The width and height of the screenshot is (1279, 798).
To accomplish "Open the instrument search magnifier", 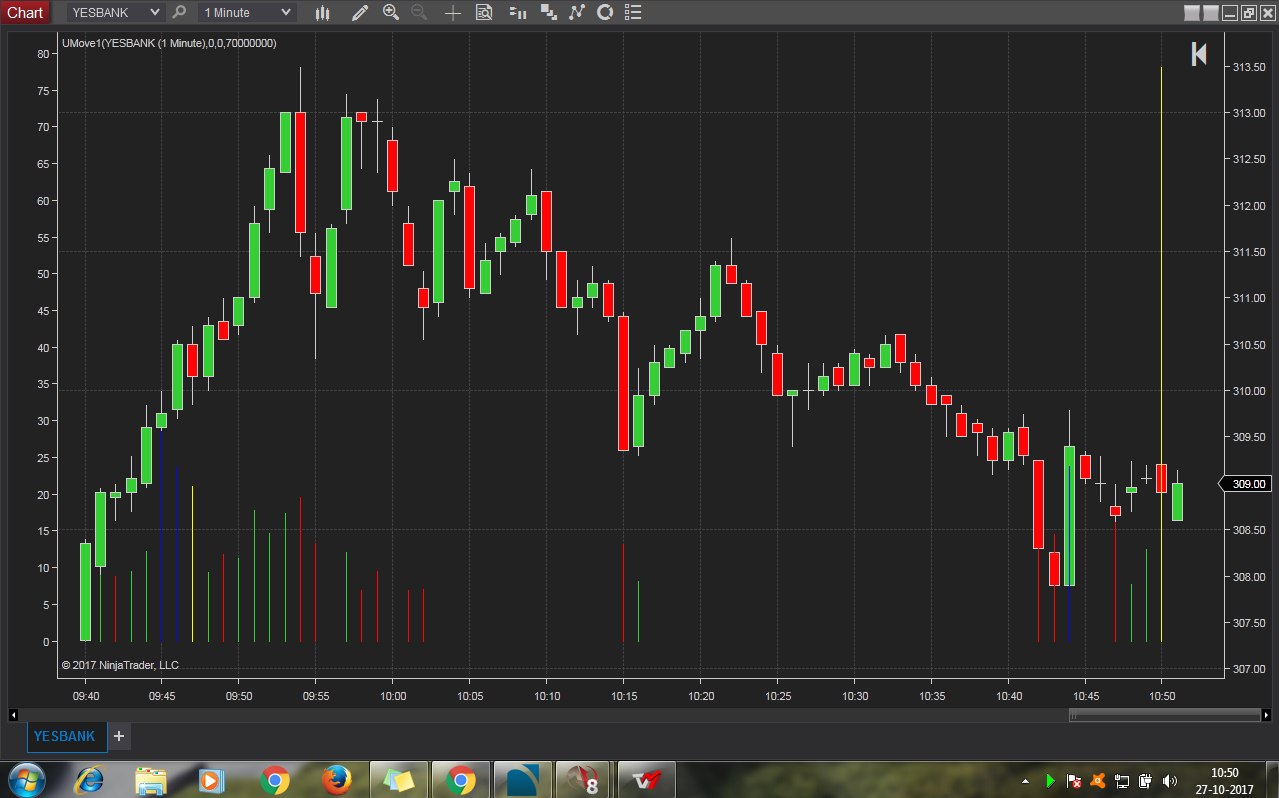I will (179, 12).
